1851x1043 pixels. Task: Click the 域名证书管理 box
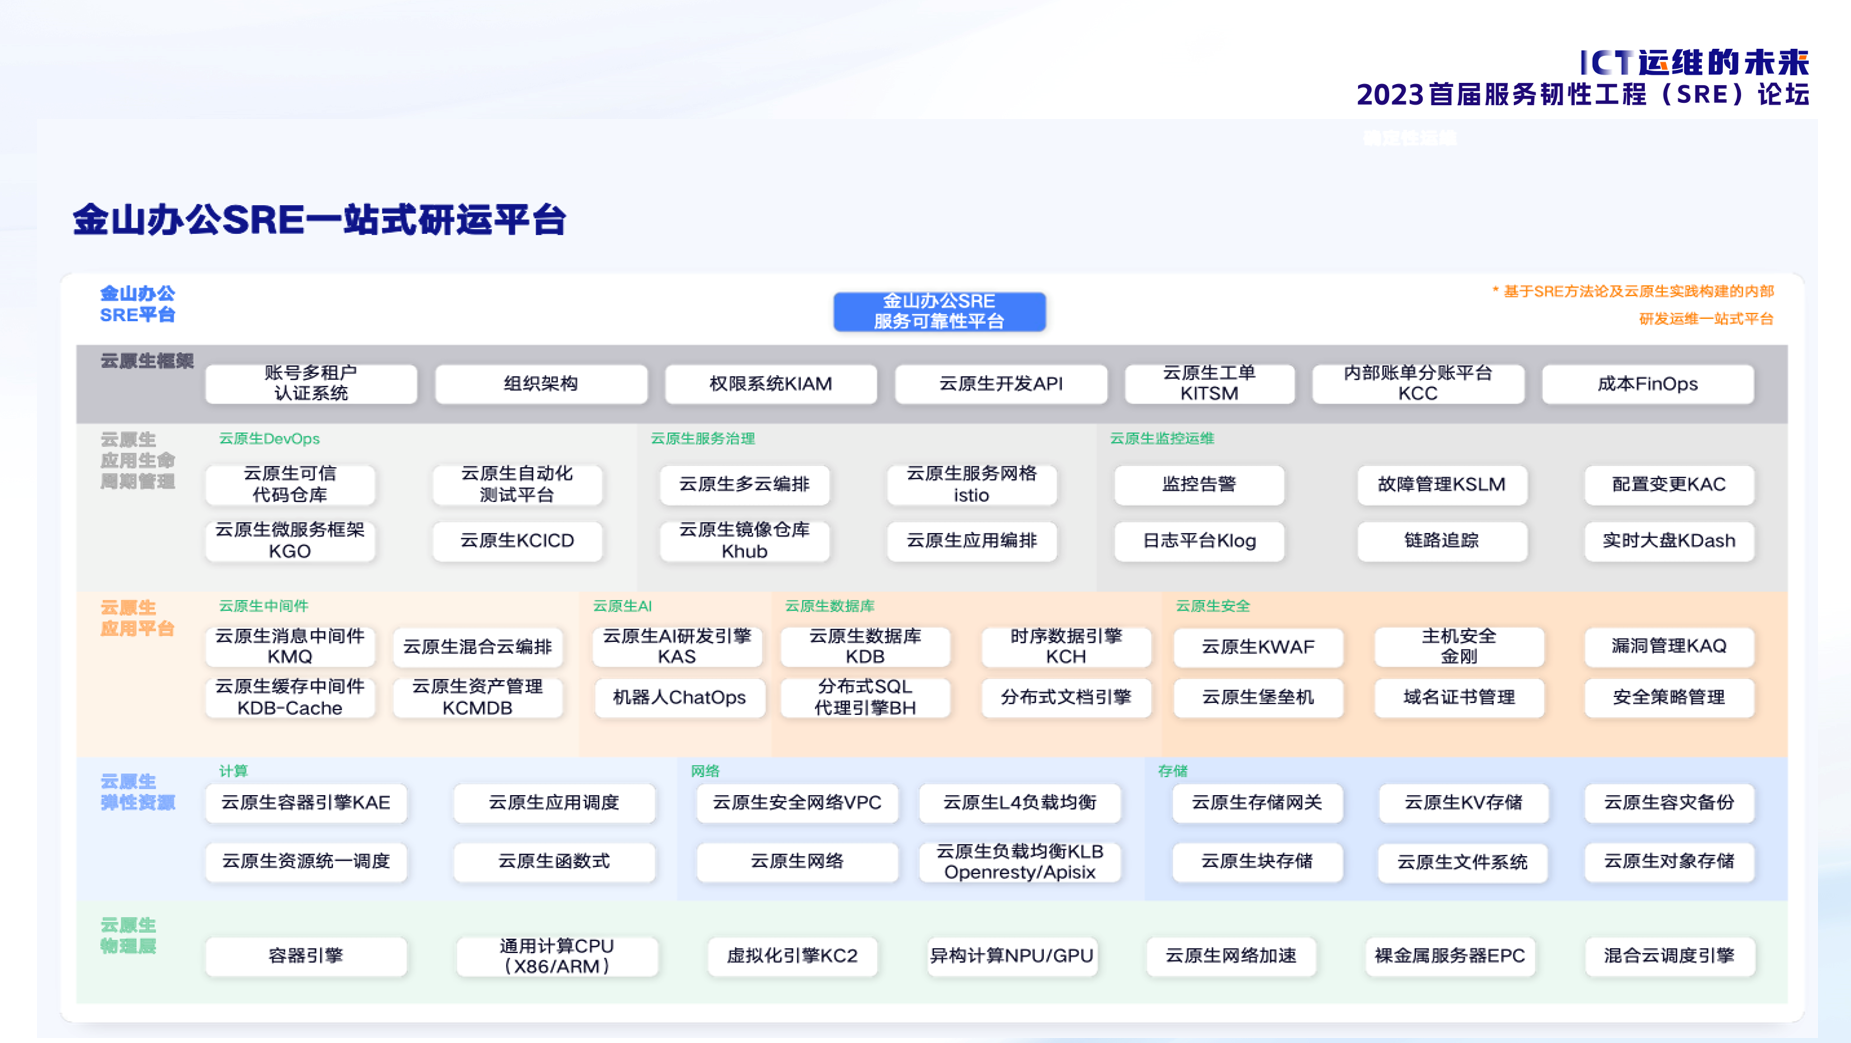tap(1459, 697)
